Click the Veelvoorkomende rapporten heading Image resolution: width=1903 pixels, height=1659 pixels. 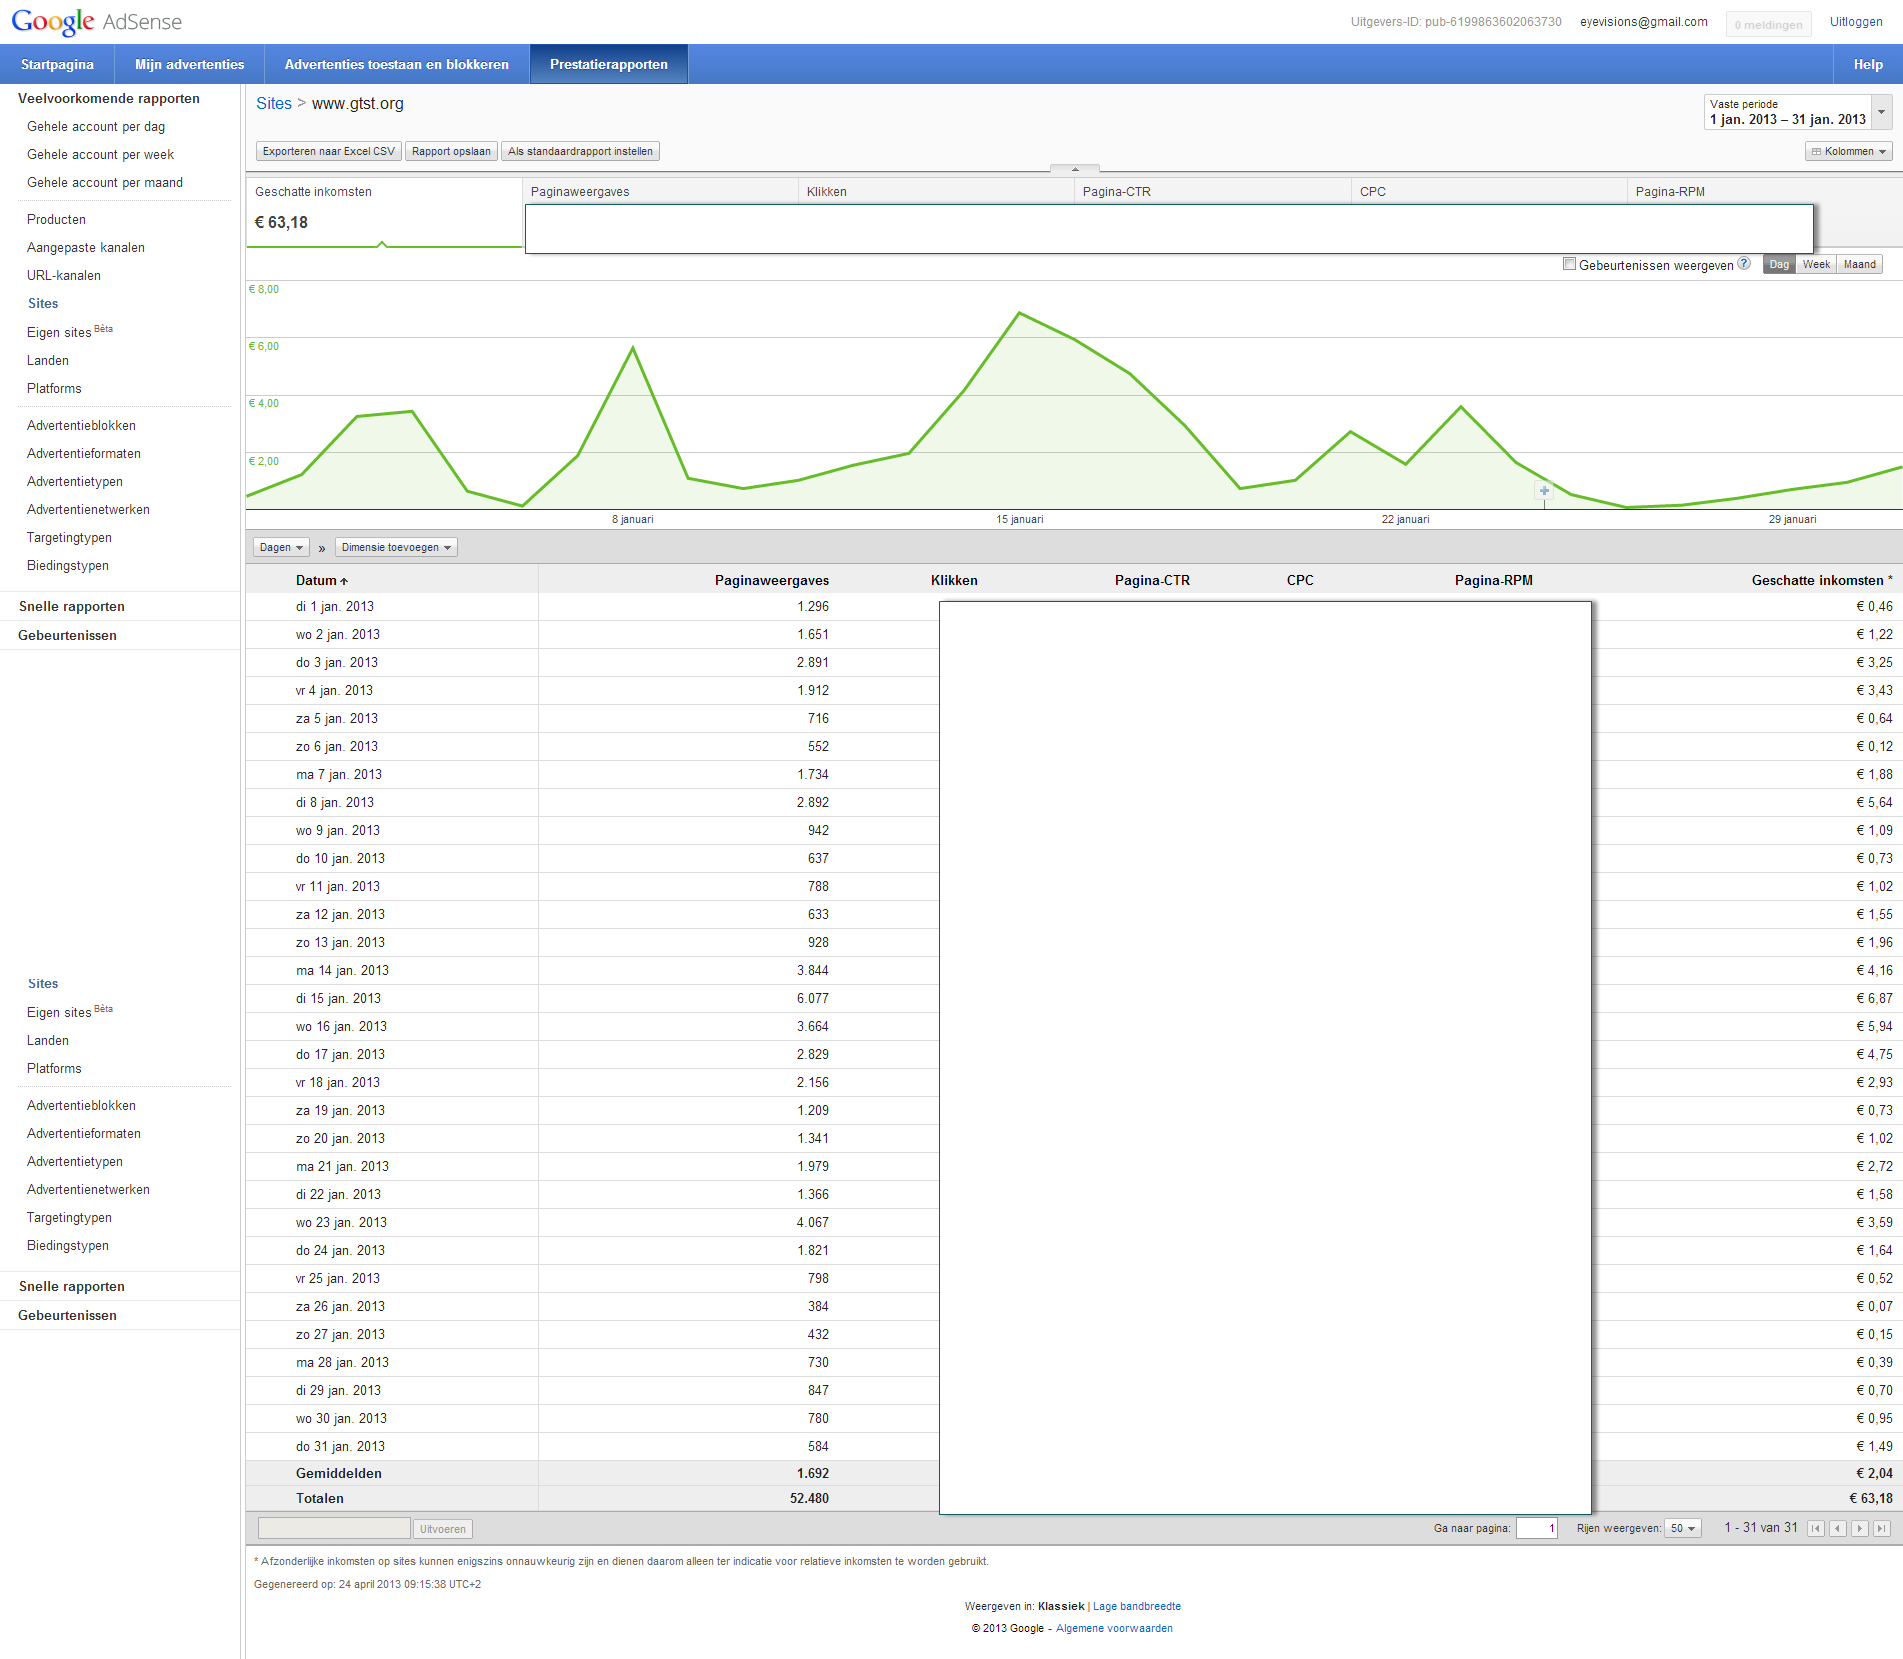click(x=109, y=98)
